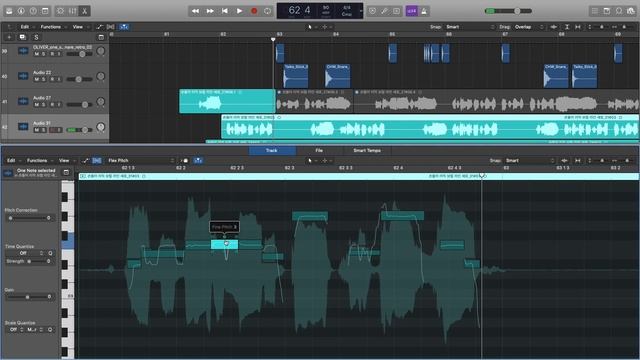Click the Tuner button

[384, 11]
